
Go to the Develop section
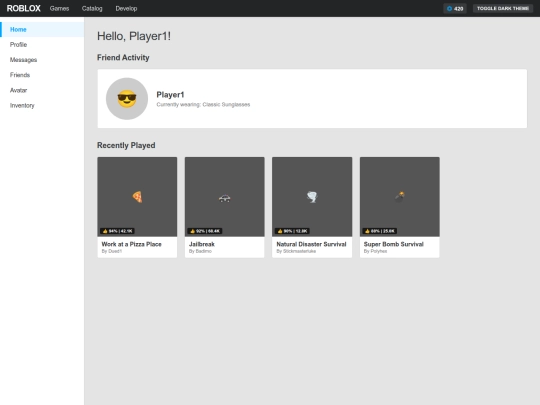tap(126, 8)
